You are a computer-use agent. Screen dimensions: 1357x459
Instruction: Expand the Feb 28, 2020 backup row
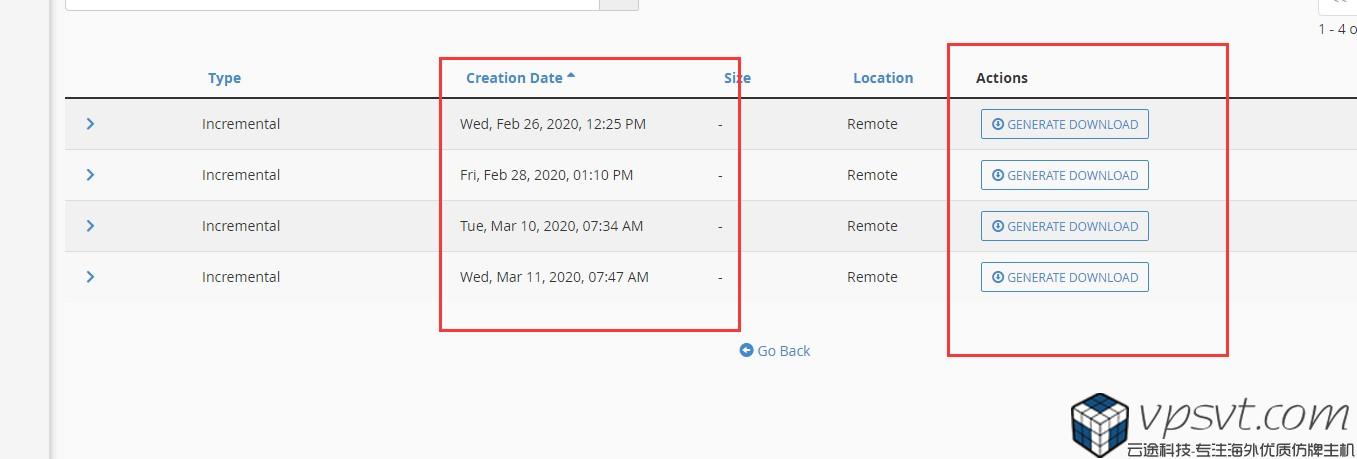point(90,175)
